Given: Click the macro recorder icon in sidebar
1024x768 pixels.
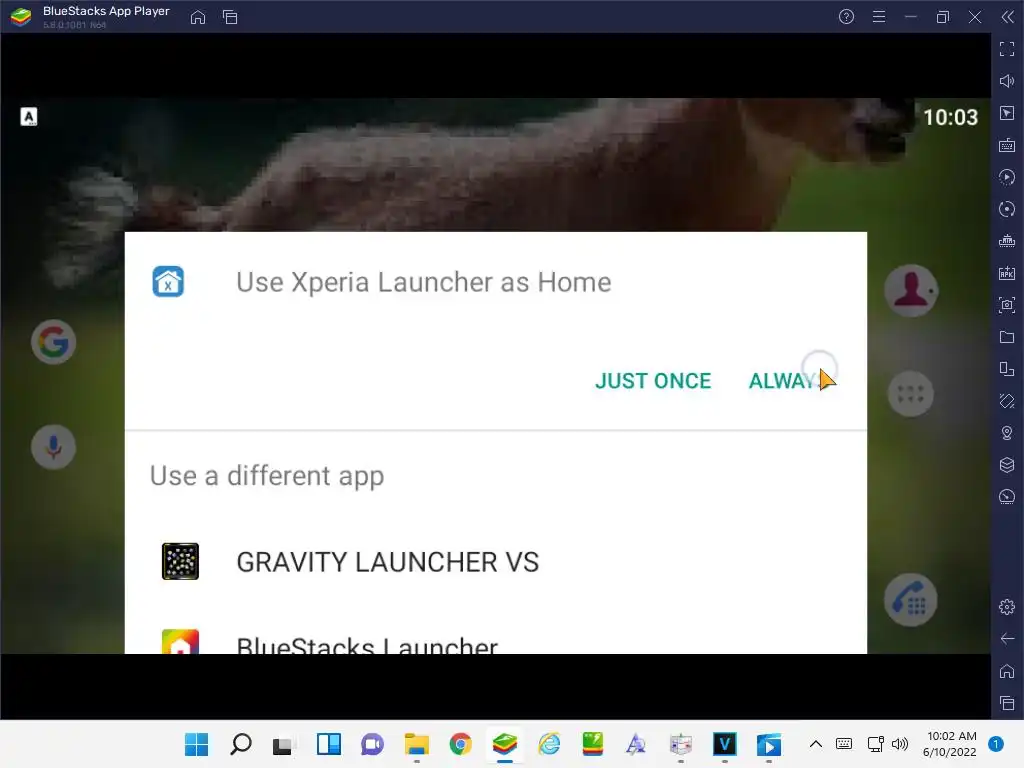Looking at the screenshot, I should pyautogui.click(x=1007, y=177).
